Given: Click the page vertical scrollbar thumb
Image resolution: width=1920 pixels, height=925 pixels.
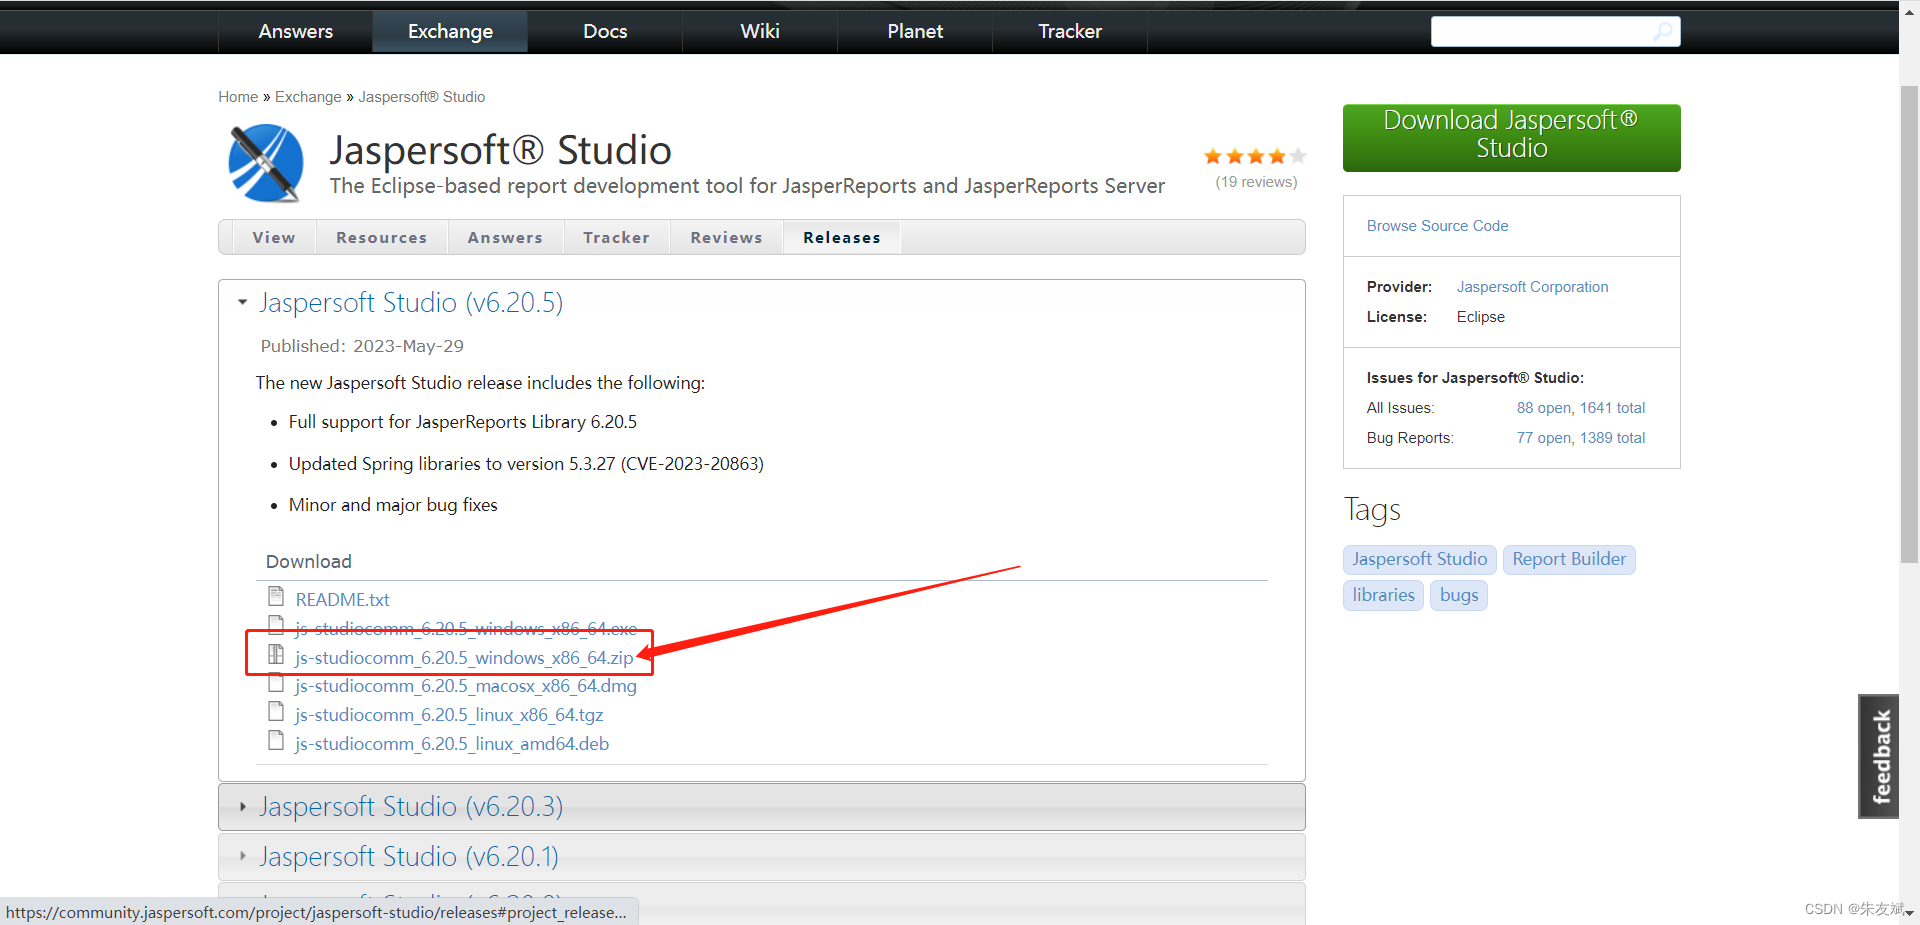Looking at the screenshot, I should pyautogui.click(x=1909, y=325).
